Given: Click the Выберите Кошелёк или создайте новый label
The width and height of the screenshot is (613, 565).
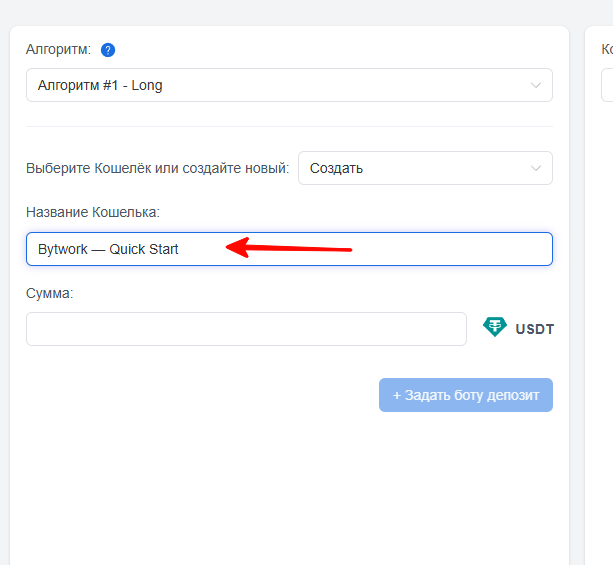Looking at the screenshot, I should [x=157, y=168].
